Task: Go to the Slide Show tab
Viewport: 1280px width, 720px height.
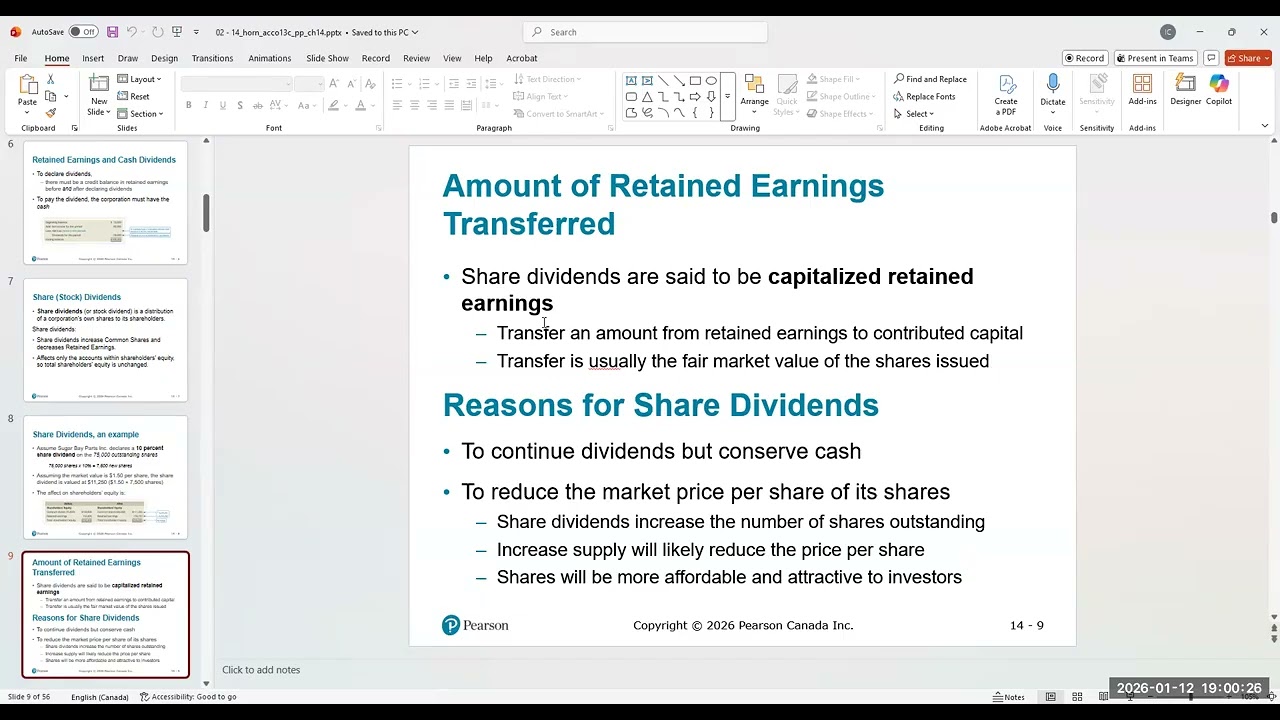Action: 327,58
